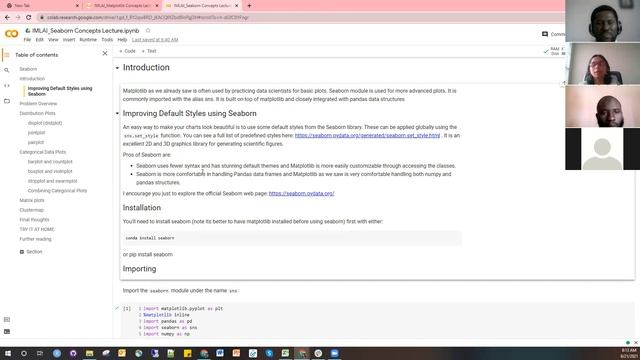Open a new browser tab with plus
640x360 pixels.
pyautogui.click(x=249, y=6)
